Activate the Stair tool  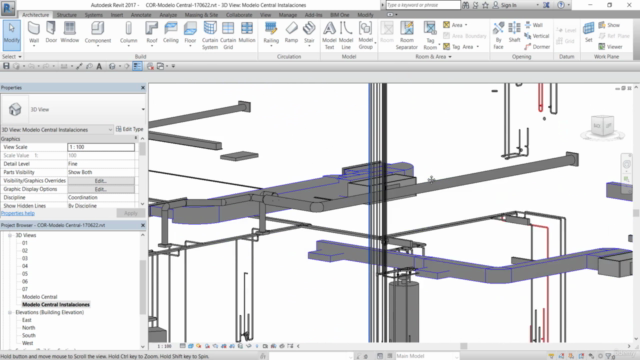309,33
